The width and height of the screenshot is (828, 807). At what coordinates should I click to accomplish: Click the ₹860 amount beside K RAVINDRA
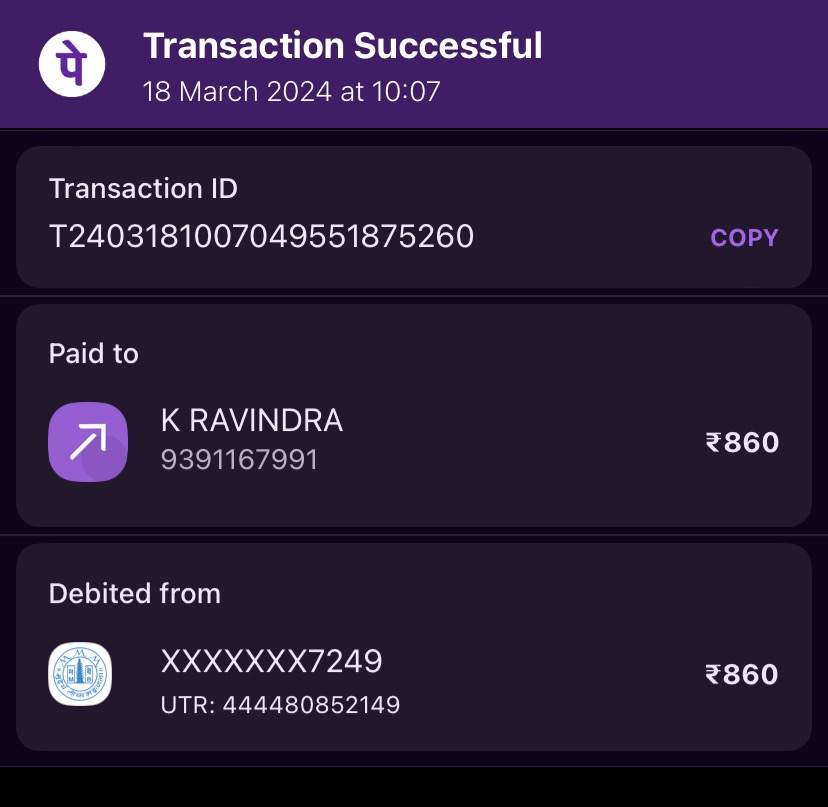tap(742, 442)
